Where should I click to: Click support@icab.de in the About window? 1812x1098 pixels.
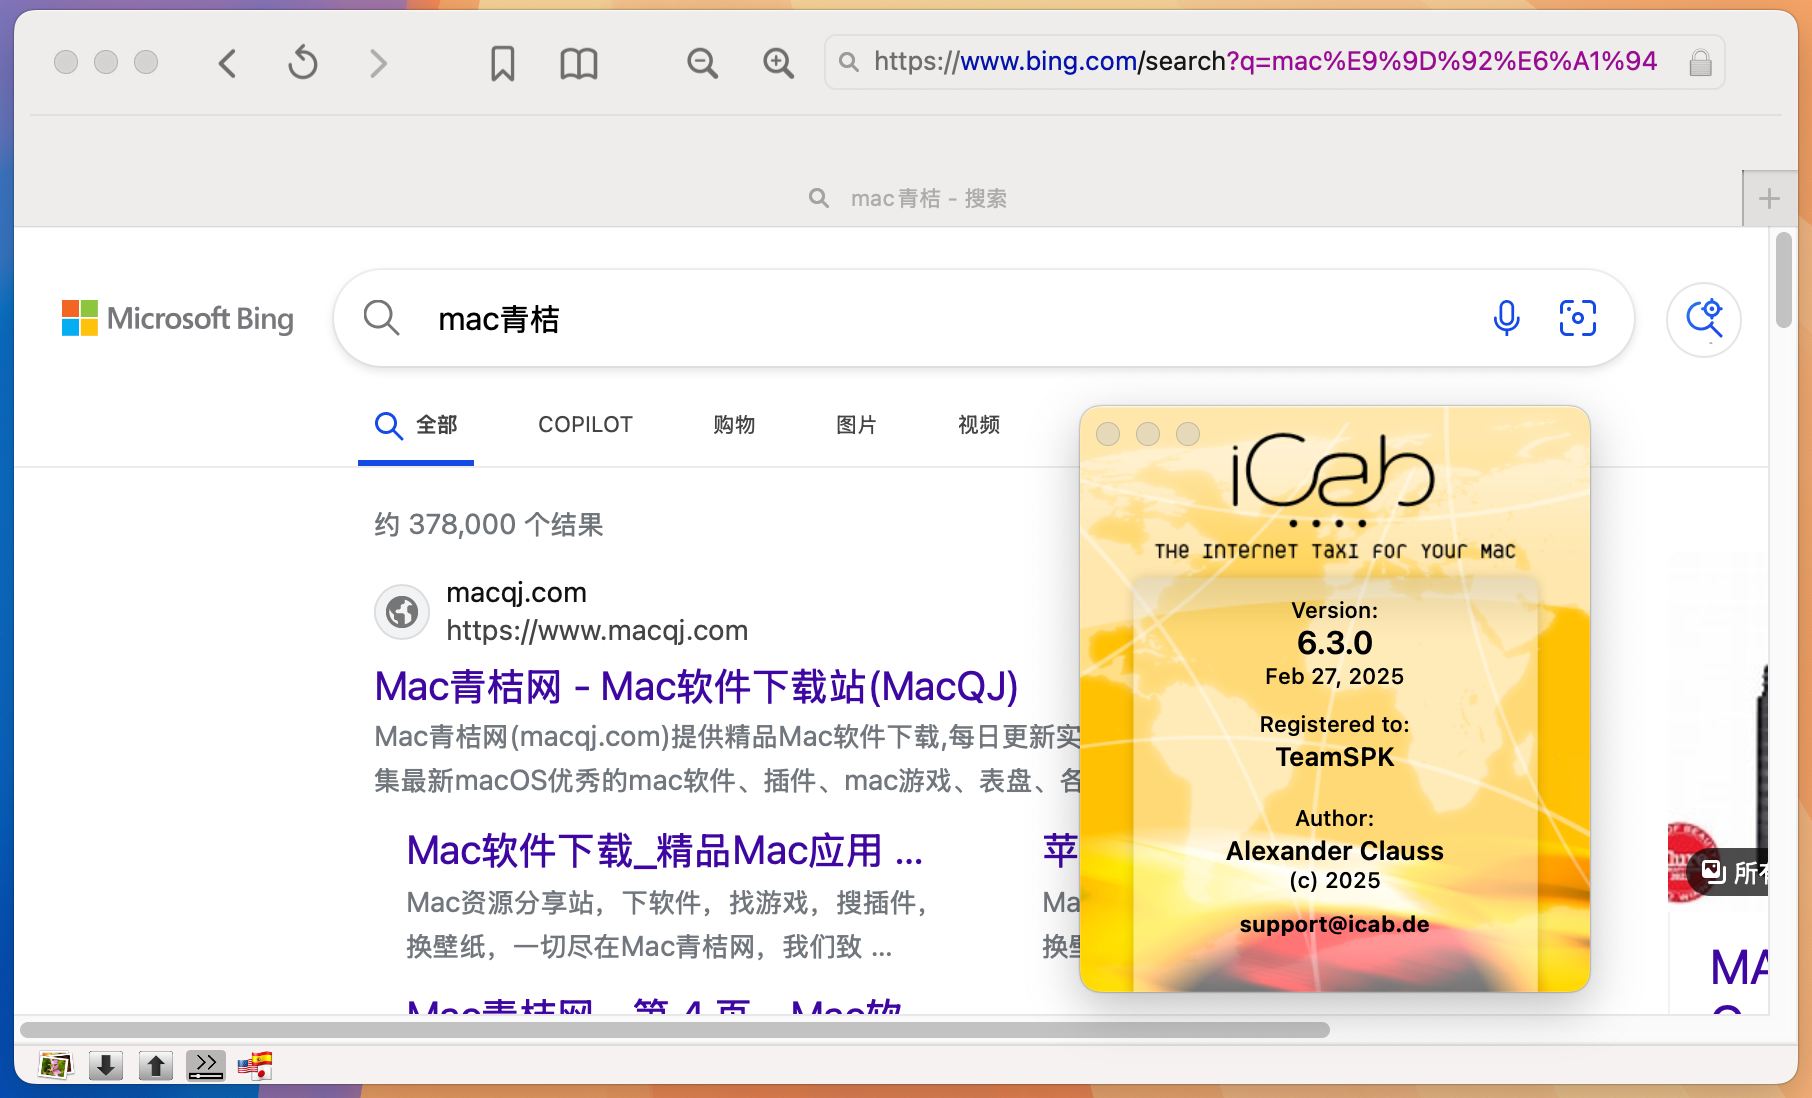tap(1334, 924)
